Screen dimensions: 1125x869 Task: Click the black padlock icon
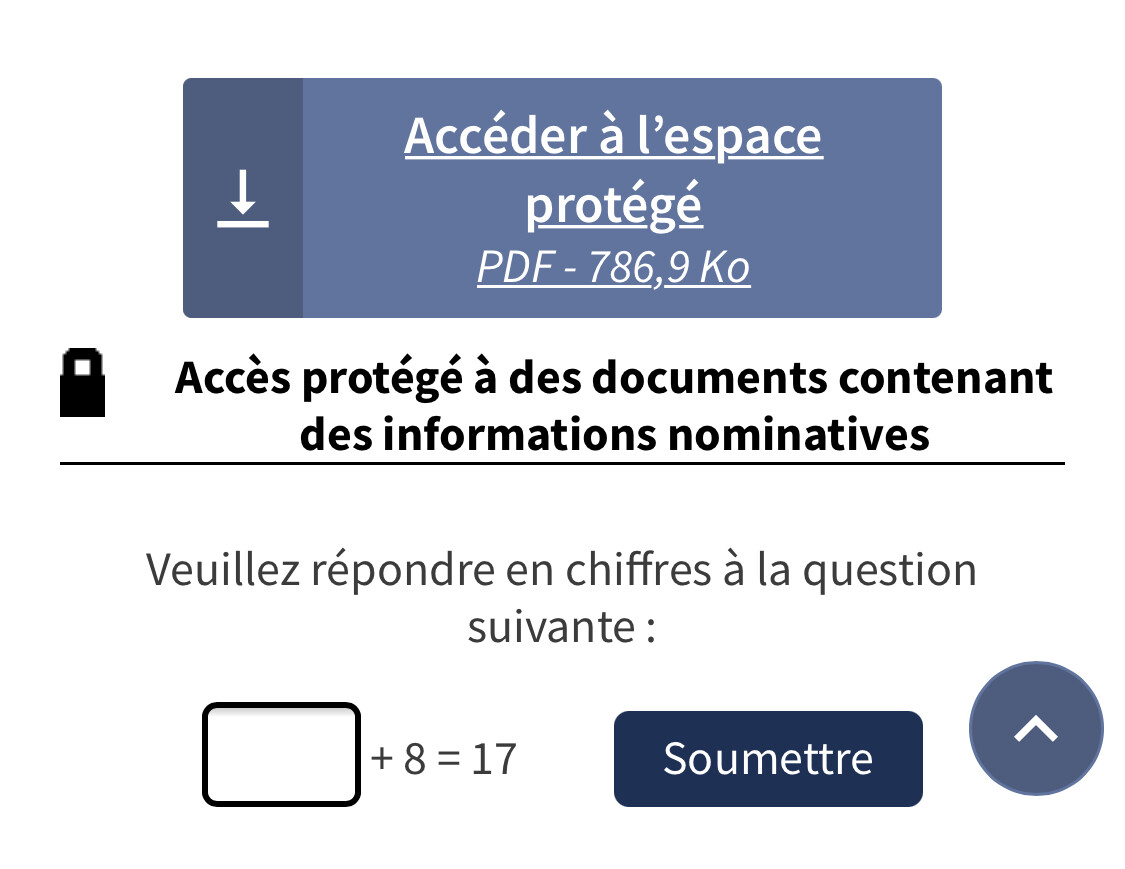click(83, 382)
